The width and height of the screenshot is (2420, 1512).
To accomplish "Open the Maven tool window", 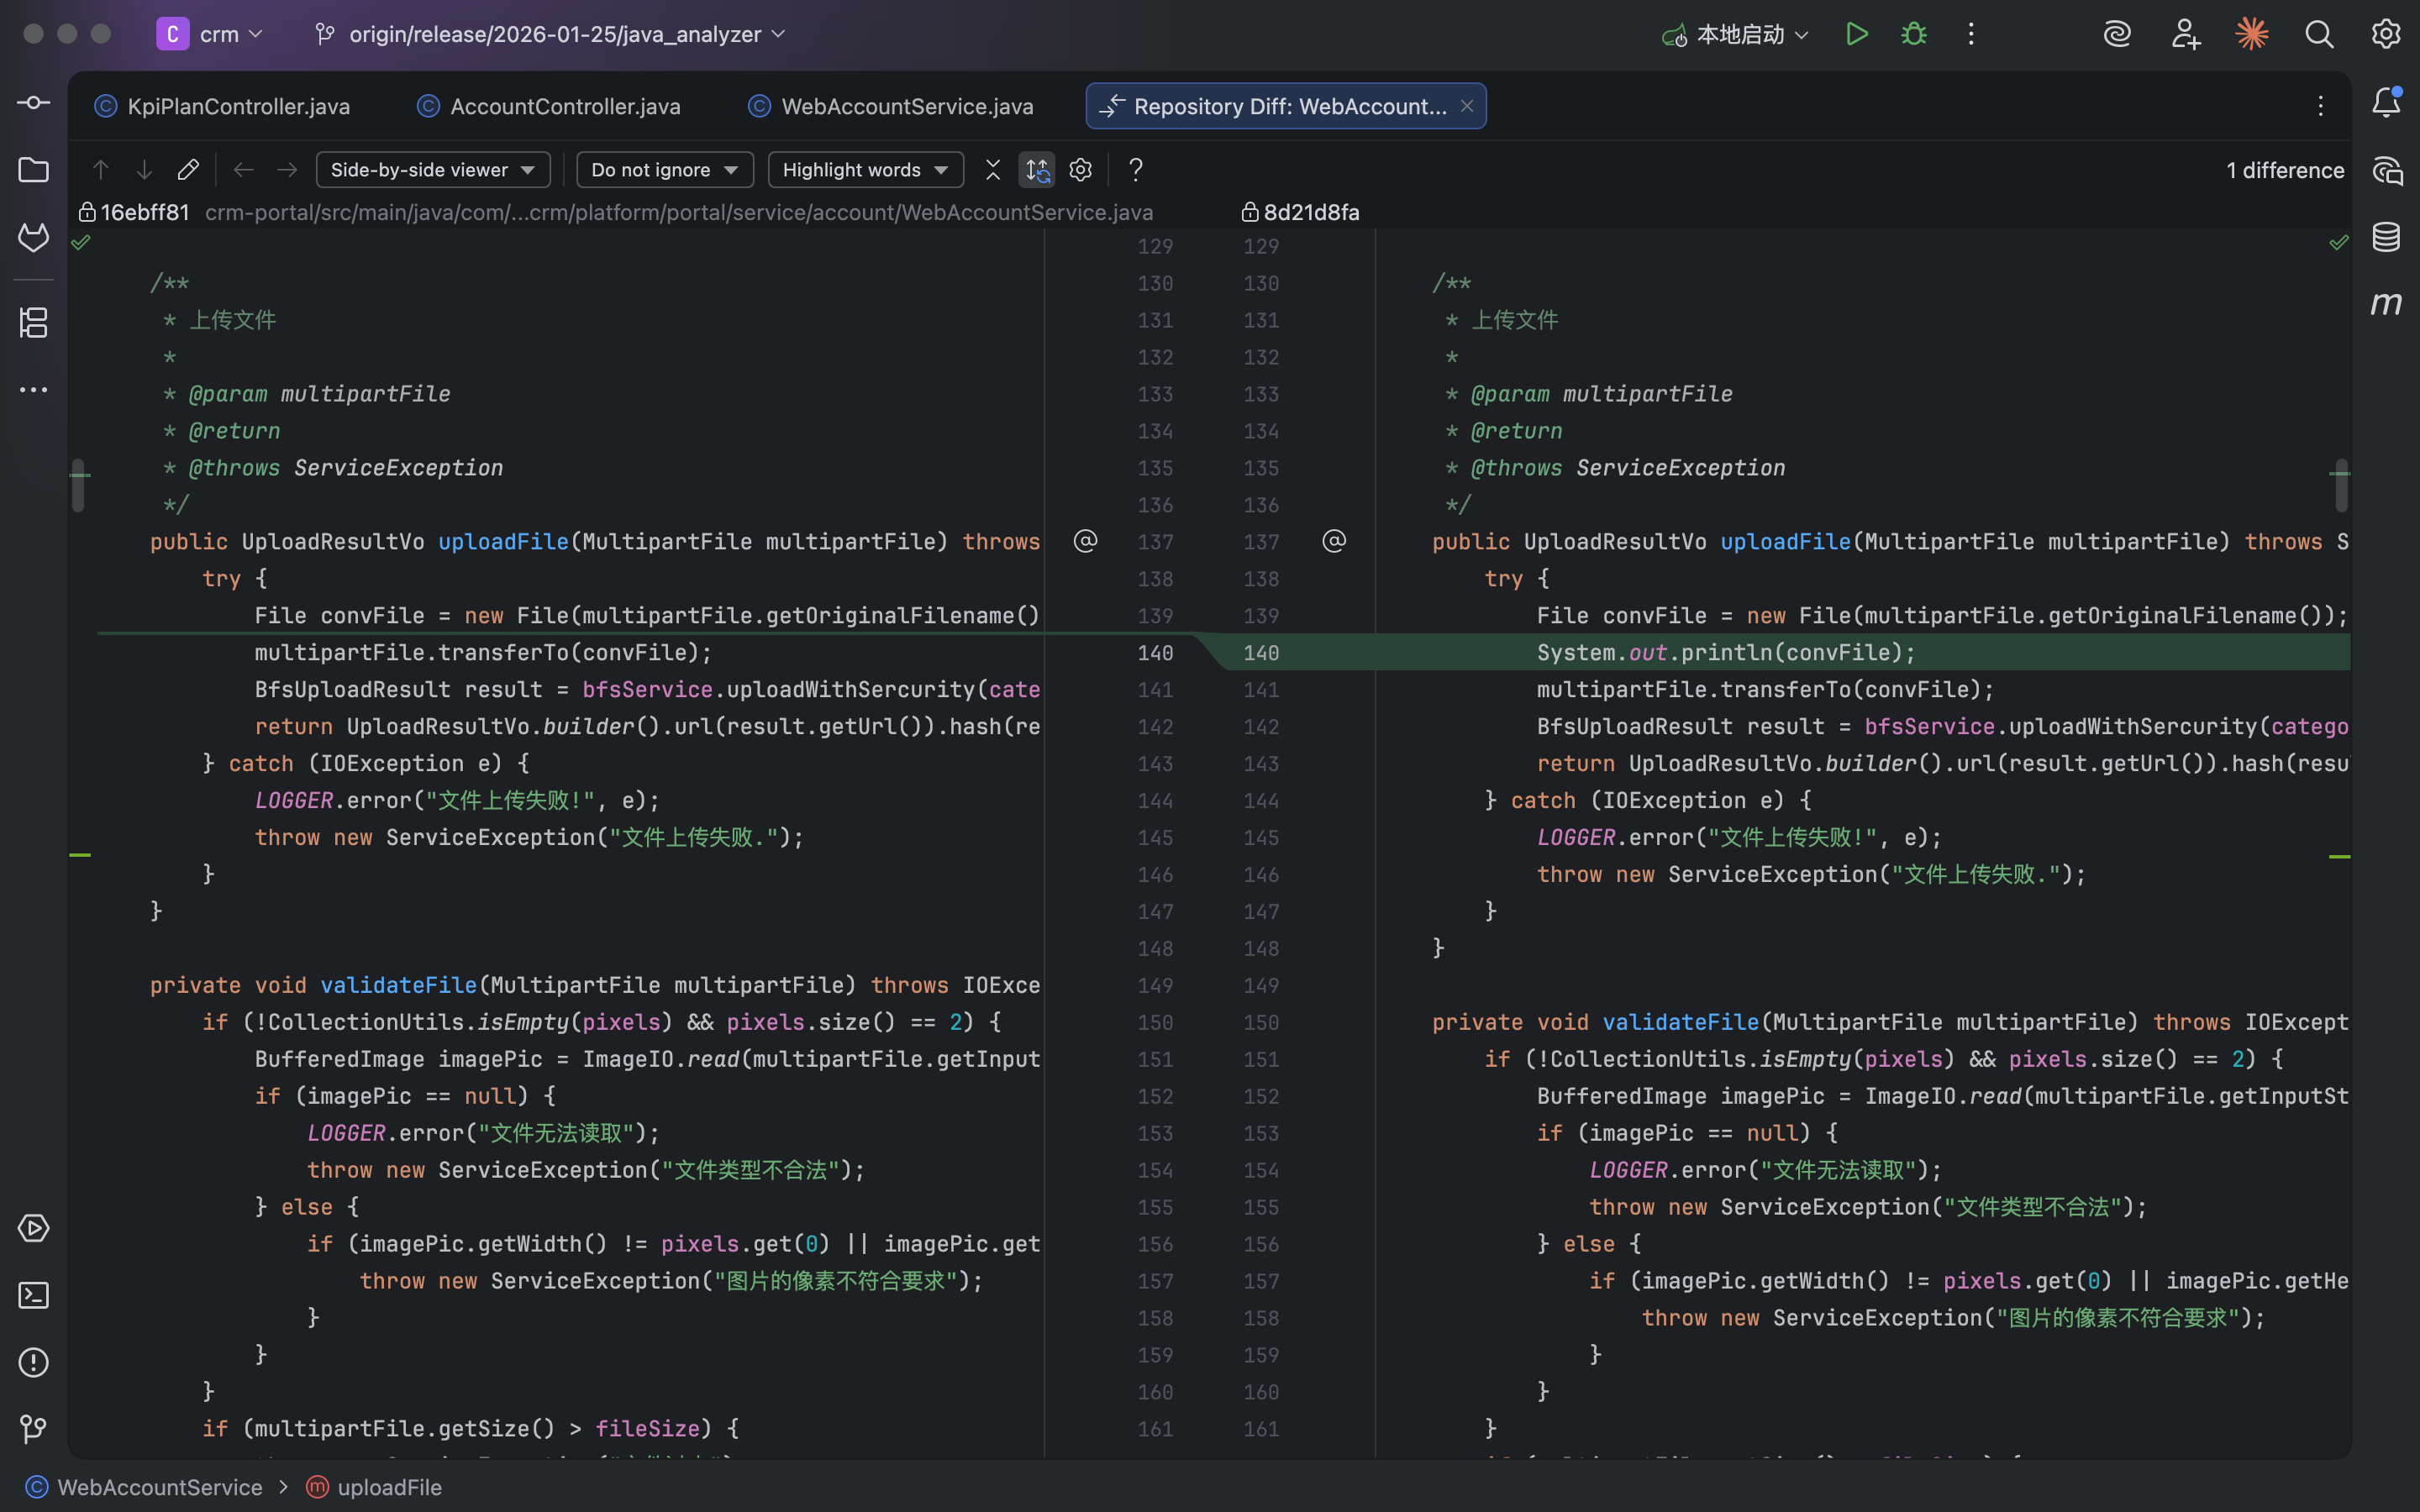I will tap(2386, 303).
